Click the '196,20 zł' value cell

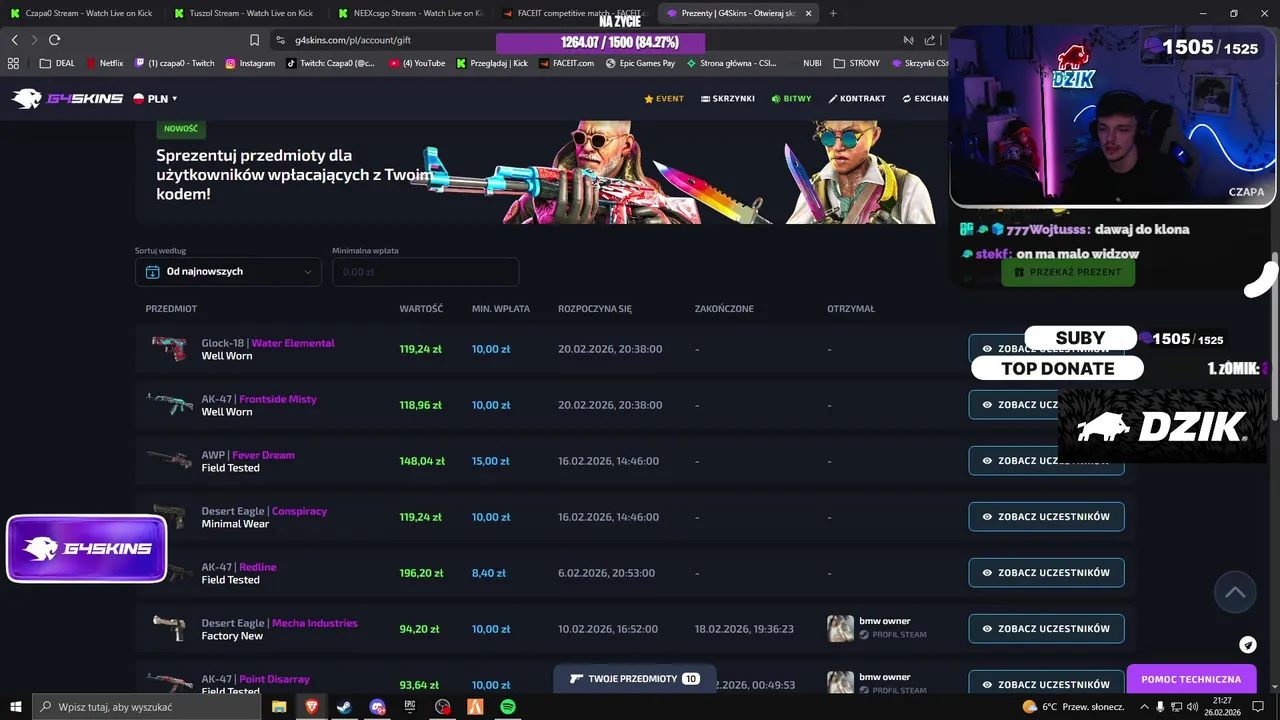[421, 573]
